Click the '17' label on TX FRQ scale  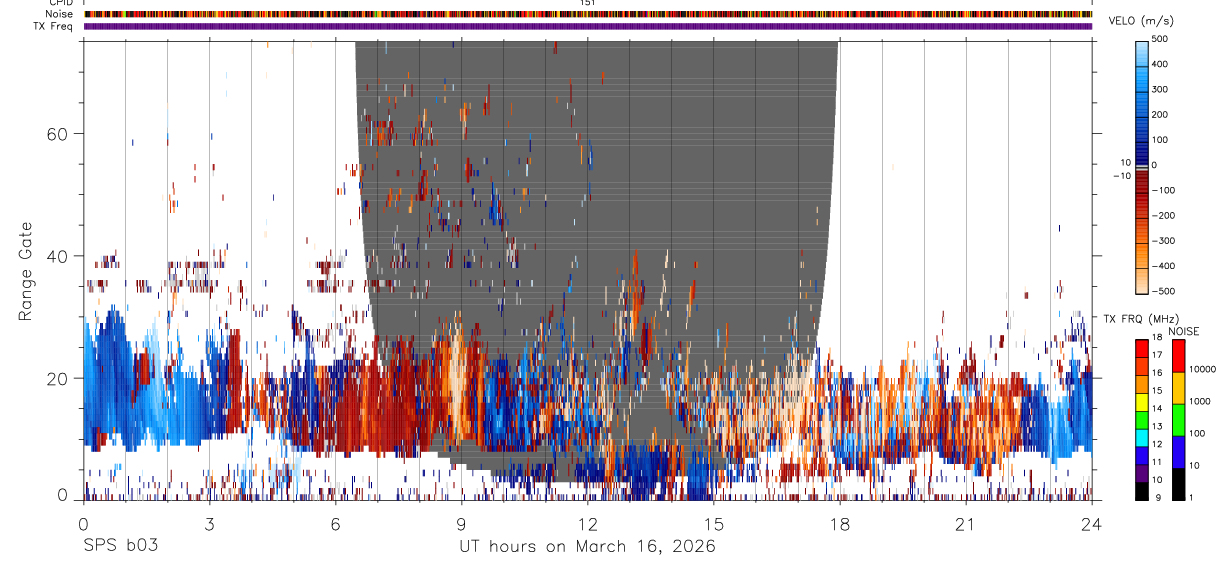(1158, 355)
